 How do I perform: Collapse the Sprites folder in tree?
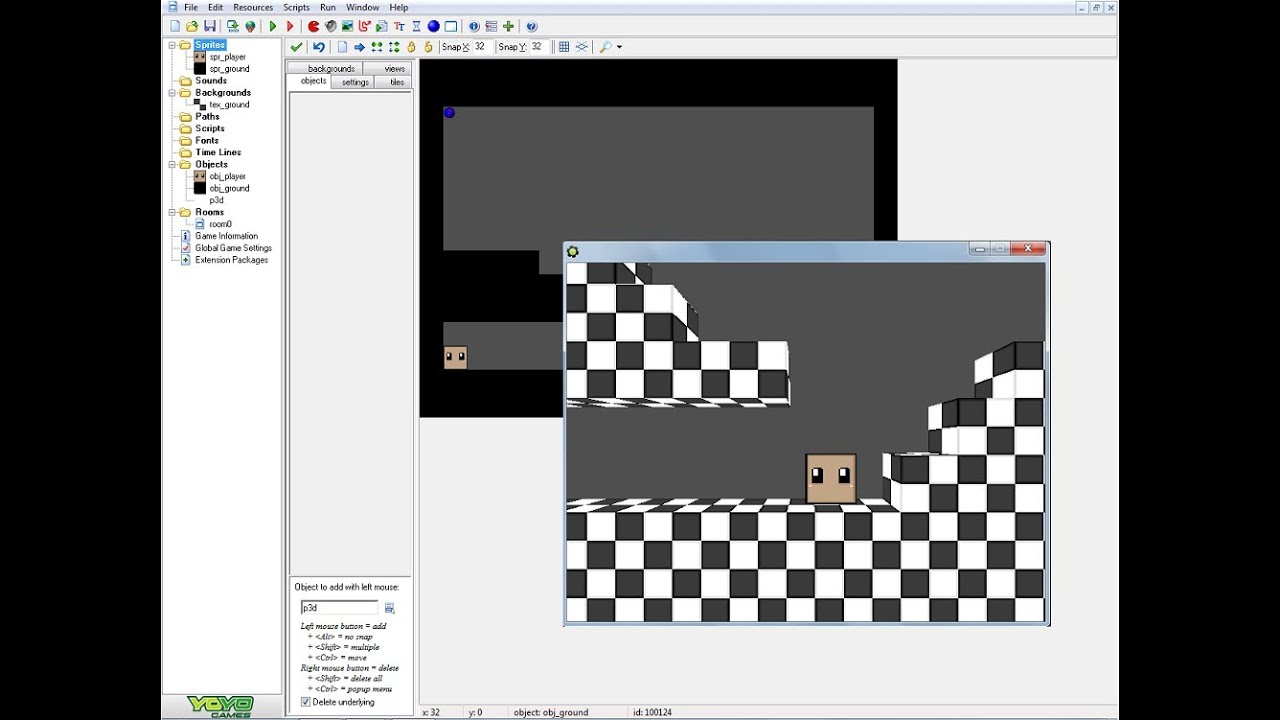pos(172,45)
